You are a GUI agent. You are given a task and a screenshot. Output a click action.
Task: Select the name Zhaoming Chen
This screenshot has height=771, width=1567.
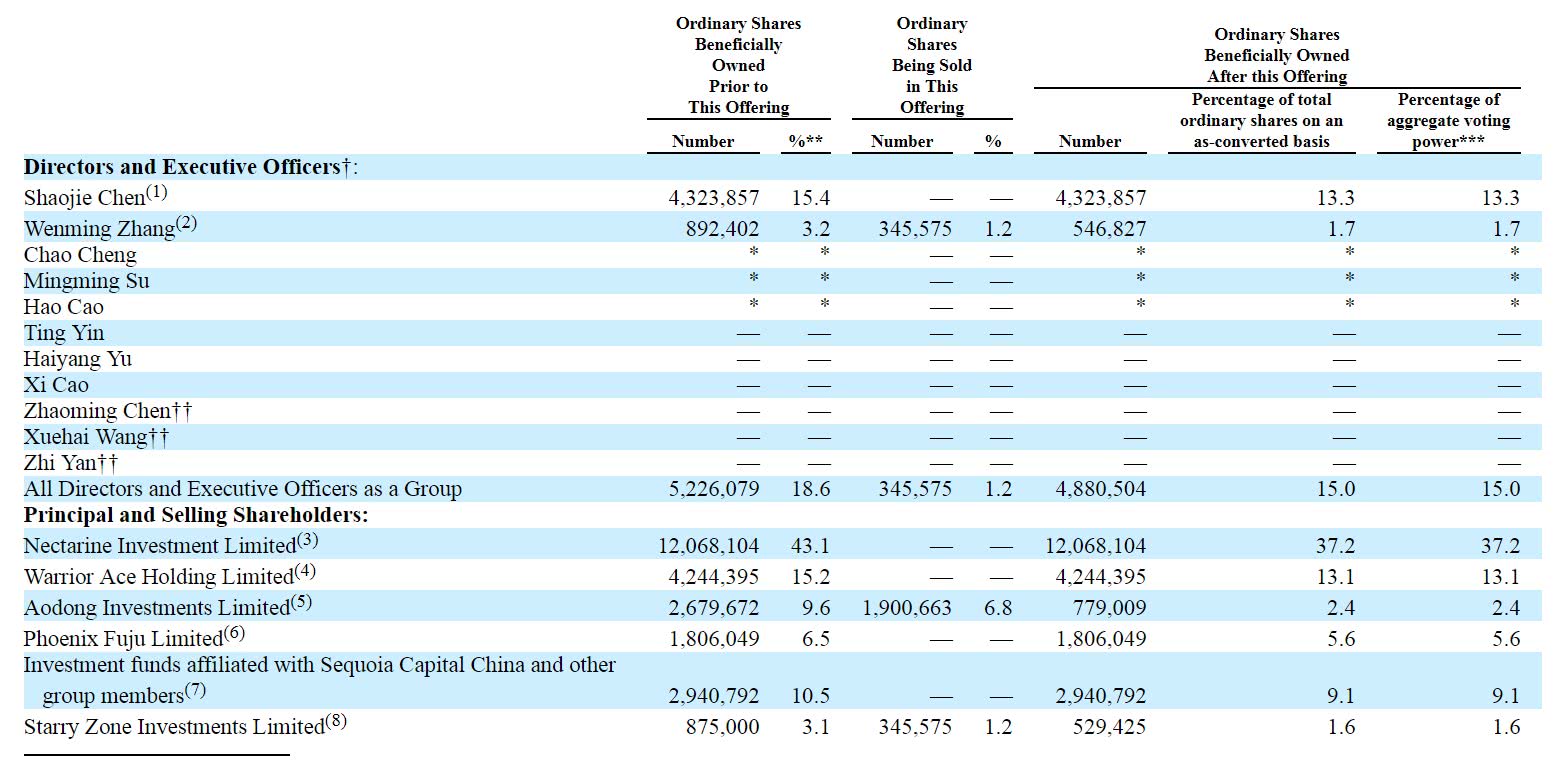point(98,411)
